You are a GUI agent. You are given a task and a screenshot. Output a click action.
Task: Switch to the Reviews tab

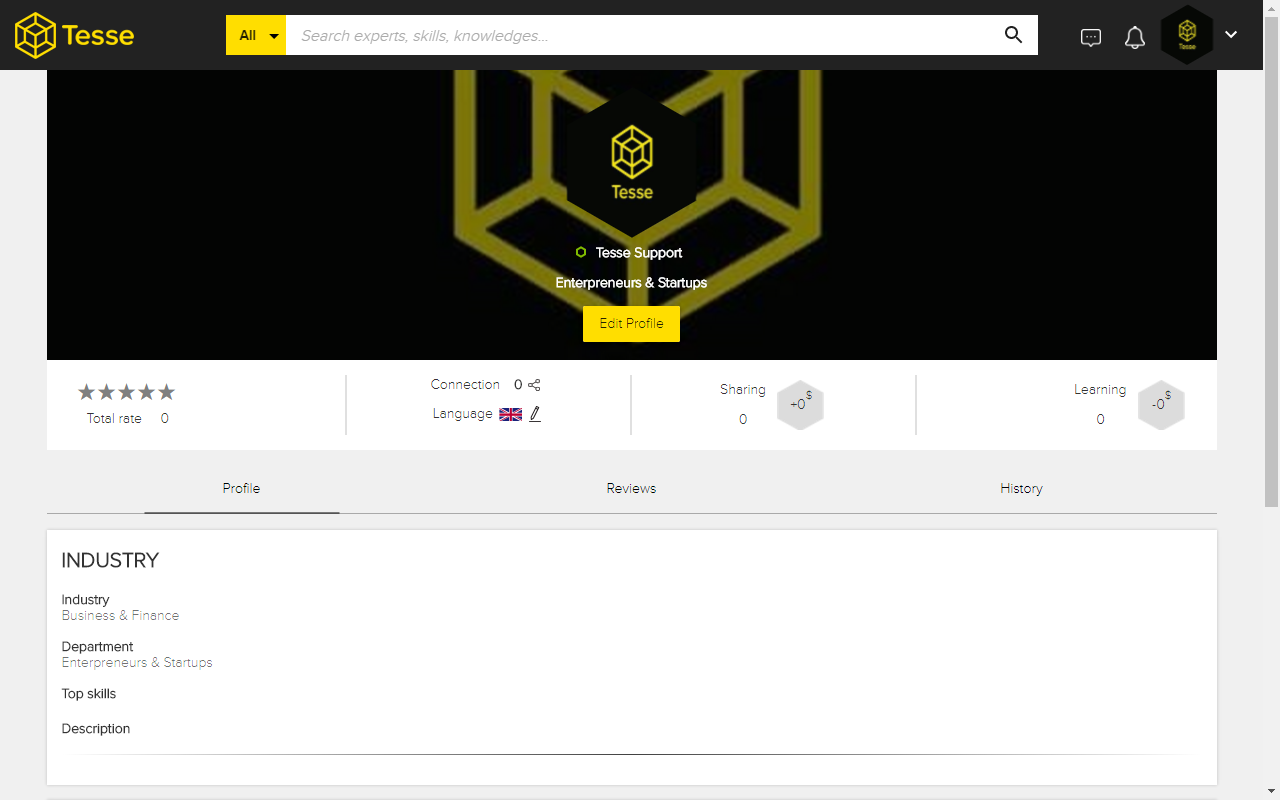tap(631, 489)
